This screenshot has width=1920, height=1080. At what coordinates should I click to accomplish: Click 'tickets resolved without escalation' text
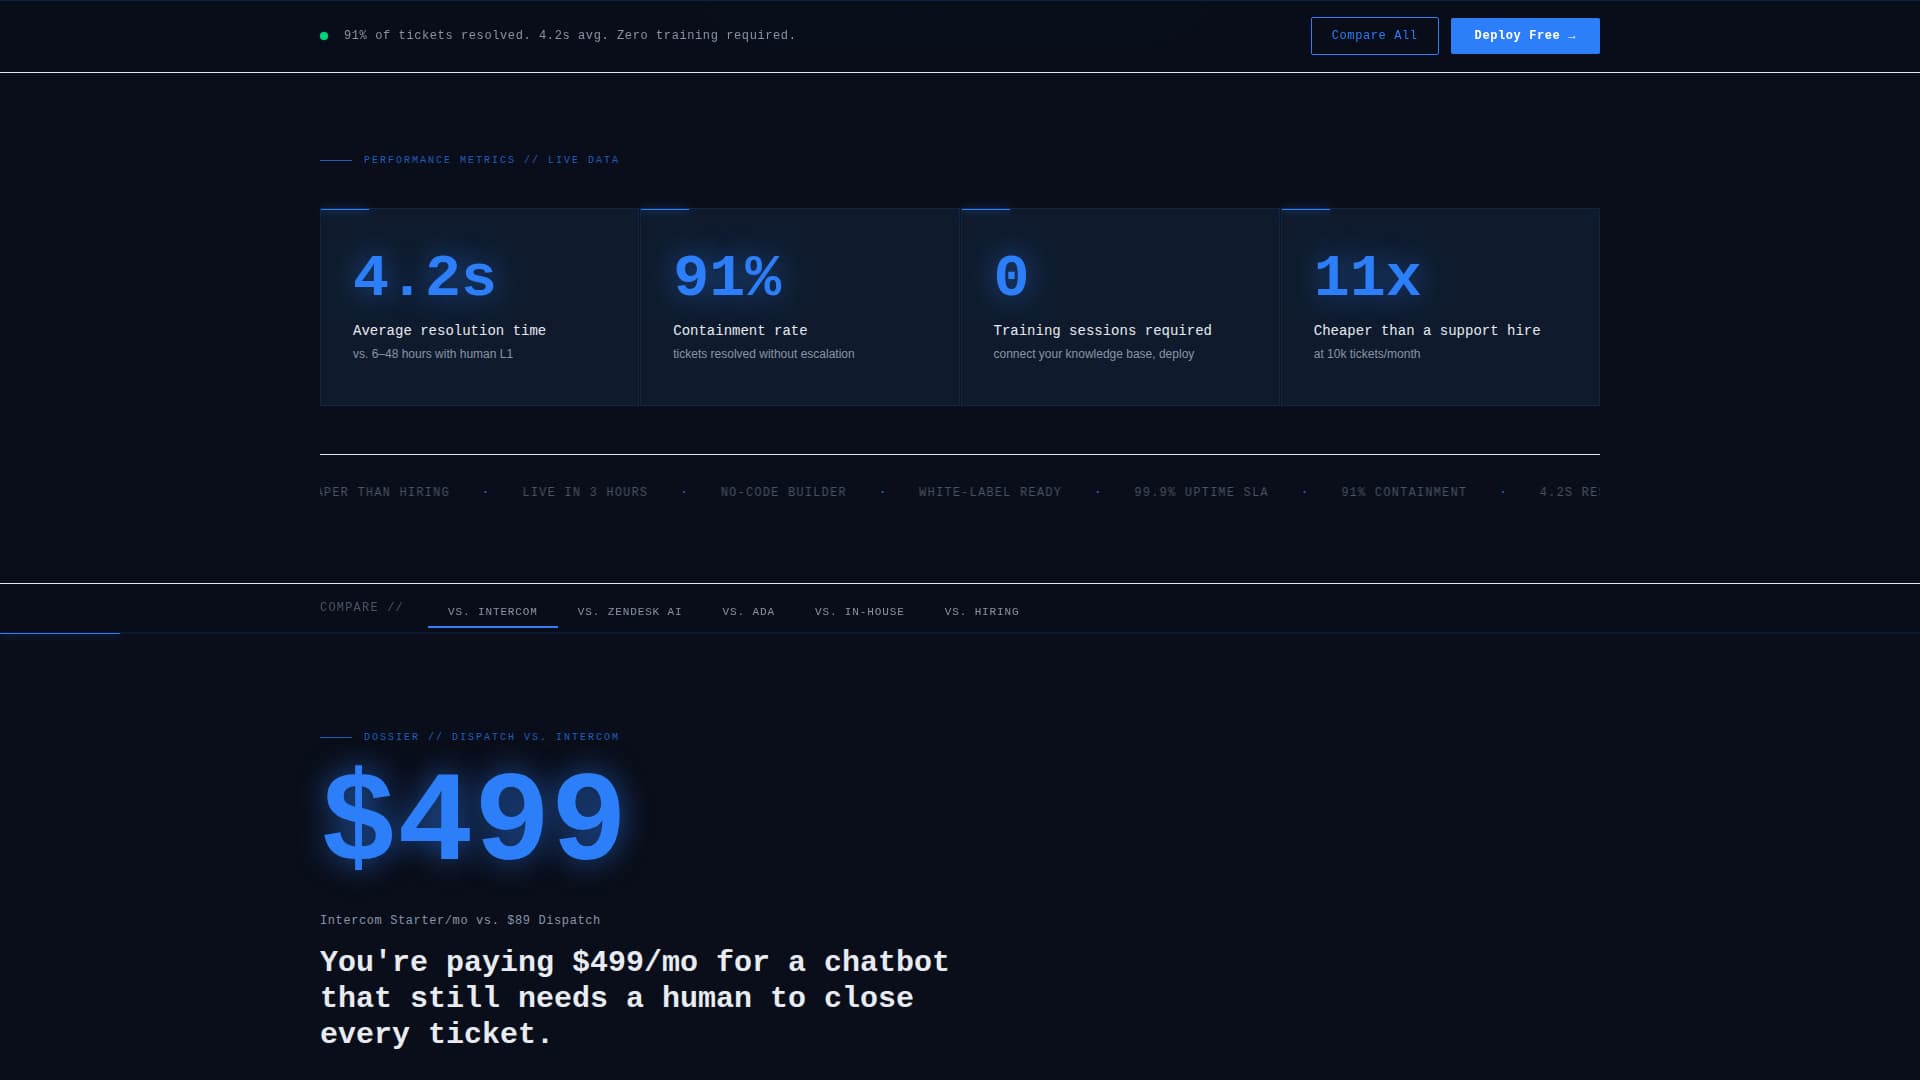(764, 354)
